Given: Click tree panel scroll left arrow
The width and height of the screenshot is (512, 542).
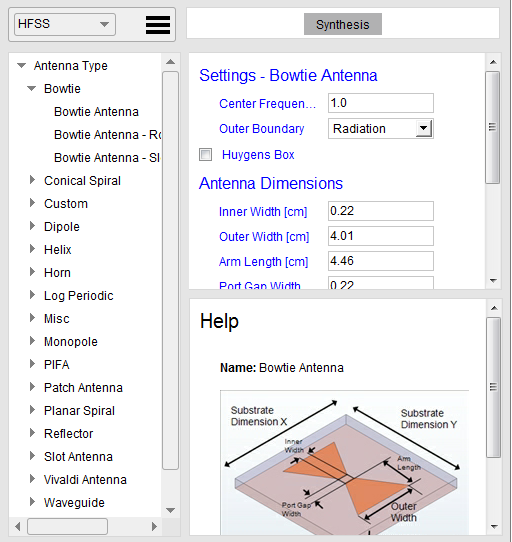Looking at the screenshot, I should tap(18, 526).
